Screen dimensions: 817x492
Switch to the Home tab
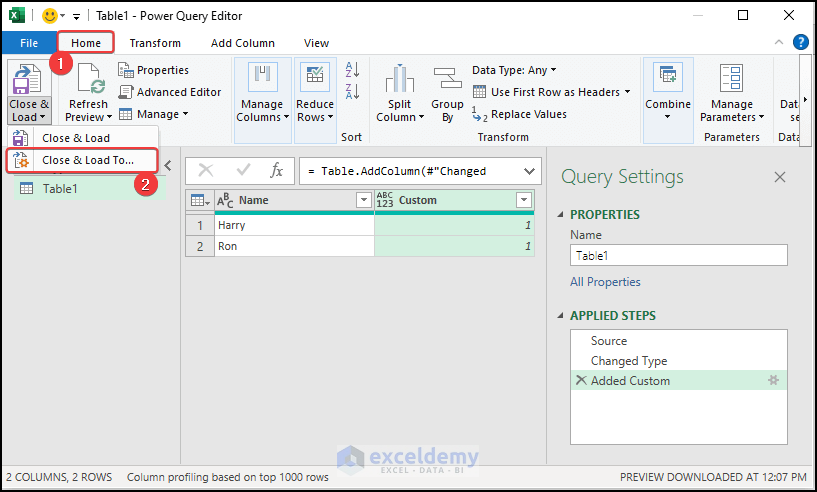pos(86,43)
